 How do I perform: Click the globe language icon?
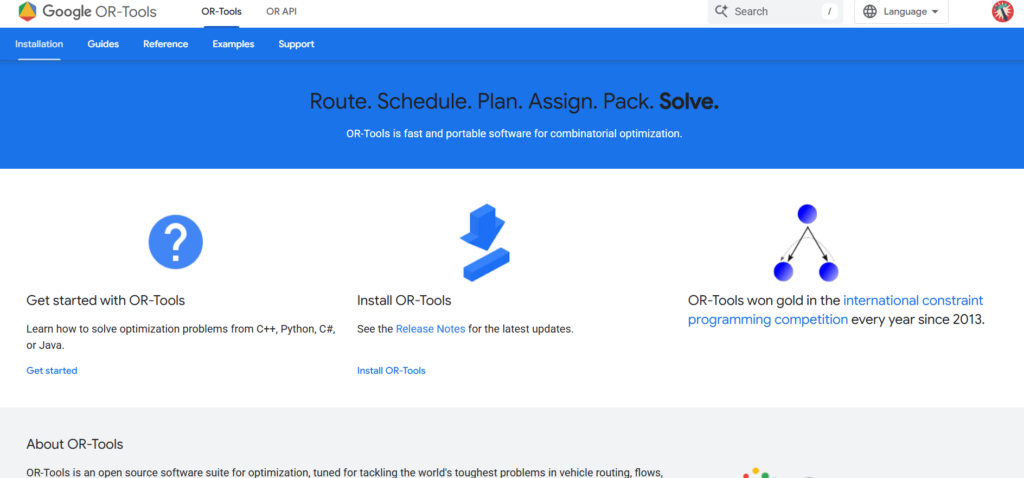870,11
